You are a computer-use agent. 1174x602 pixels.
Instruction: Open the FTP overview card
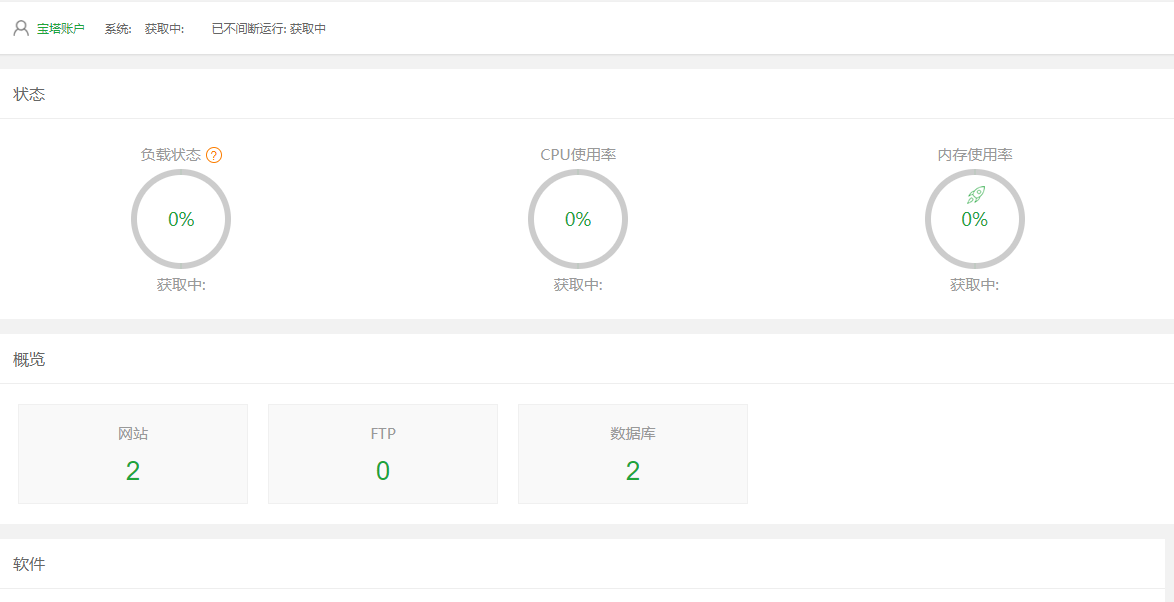383,454
